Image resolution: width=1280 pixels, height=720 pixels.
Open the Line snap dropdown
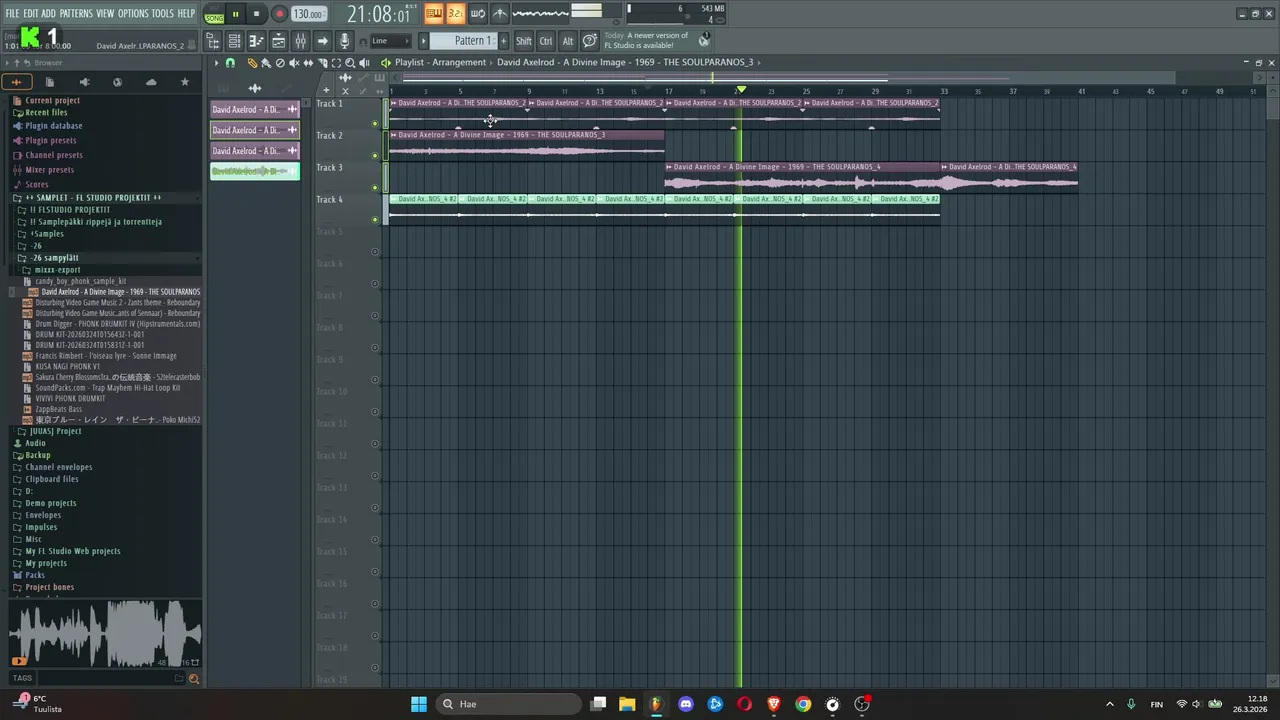coord(390,41)
